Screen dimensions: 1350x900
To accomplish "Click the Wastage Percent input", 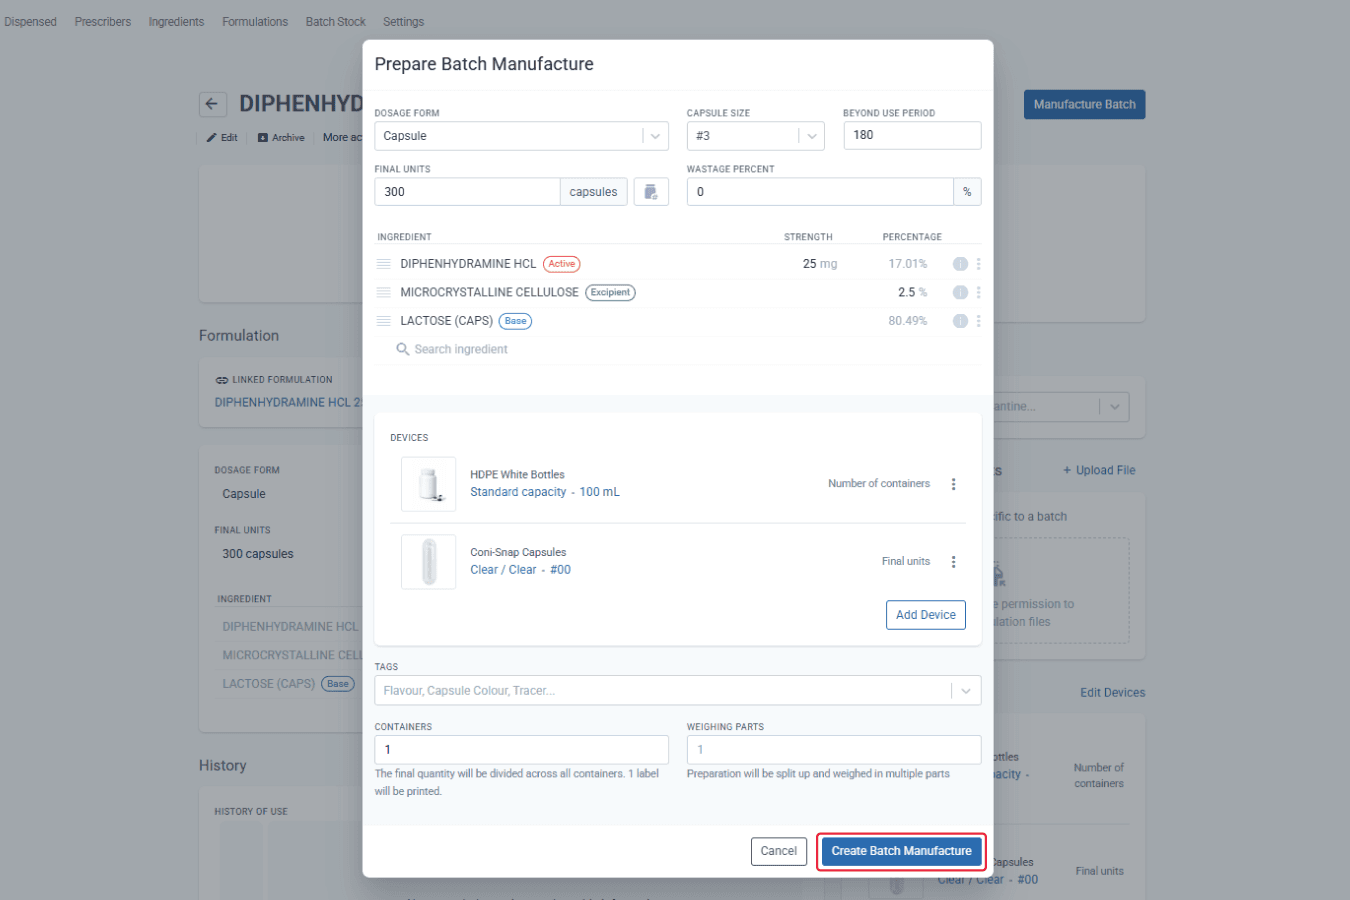I will click(820, 192).
